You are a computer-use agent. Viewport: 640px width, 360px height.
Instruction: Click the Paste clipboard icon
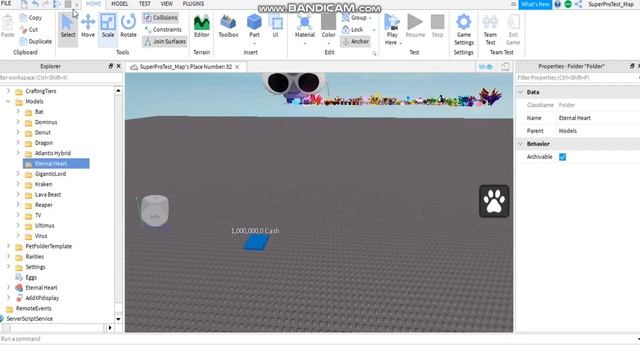coord(7,22)
